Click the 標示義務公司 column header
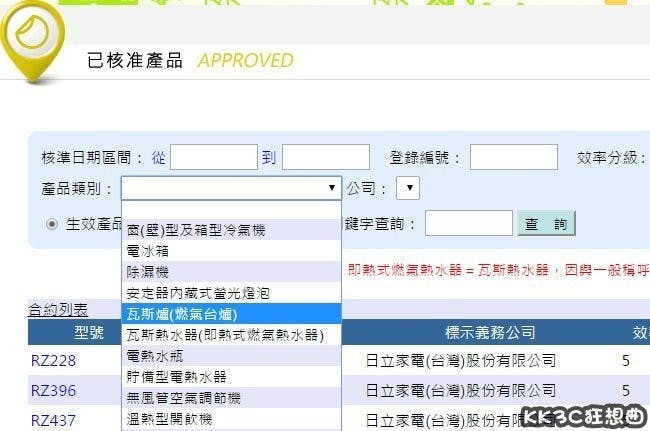650x431 pixels. pos(490,332)
